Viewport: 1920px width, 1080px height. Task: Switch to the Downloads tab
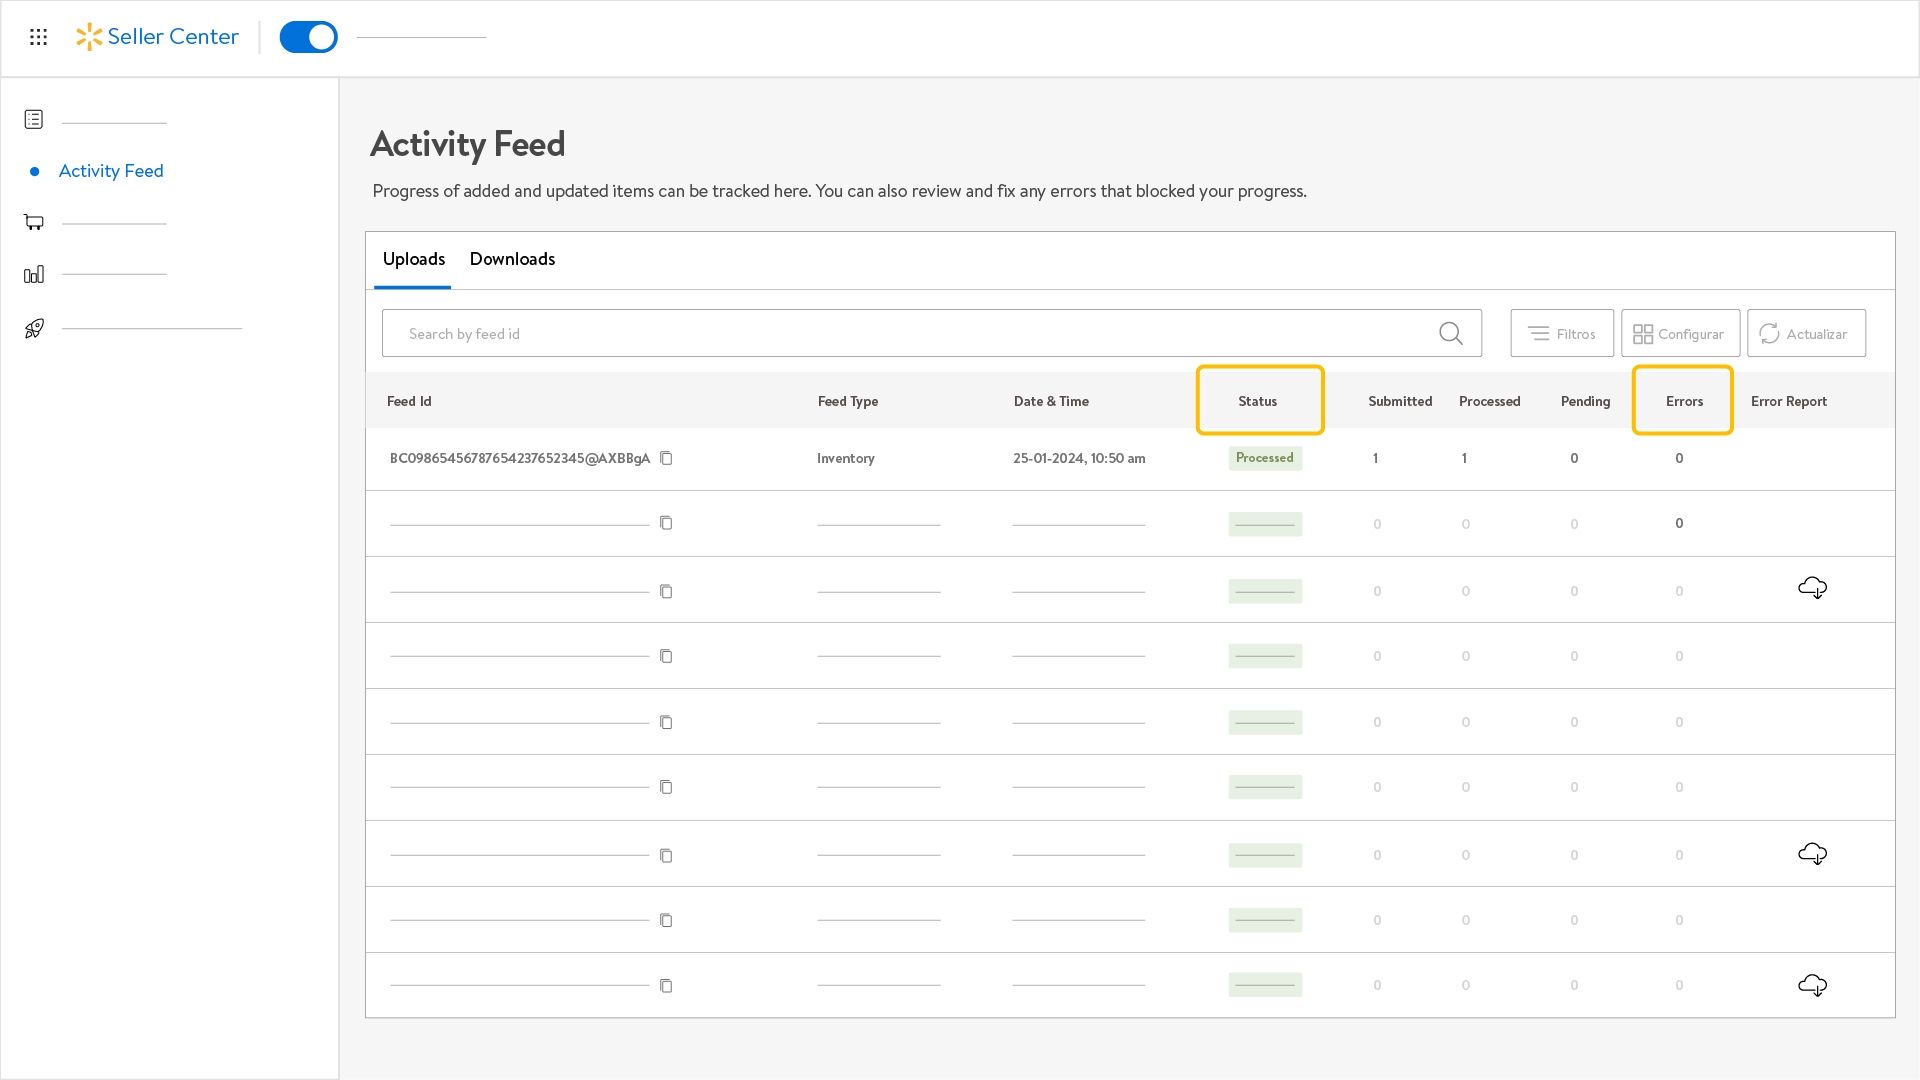(x=512, y=259)
